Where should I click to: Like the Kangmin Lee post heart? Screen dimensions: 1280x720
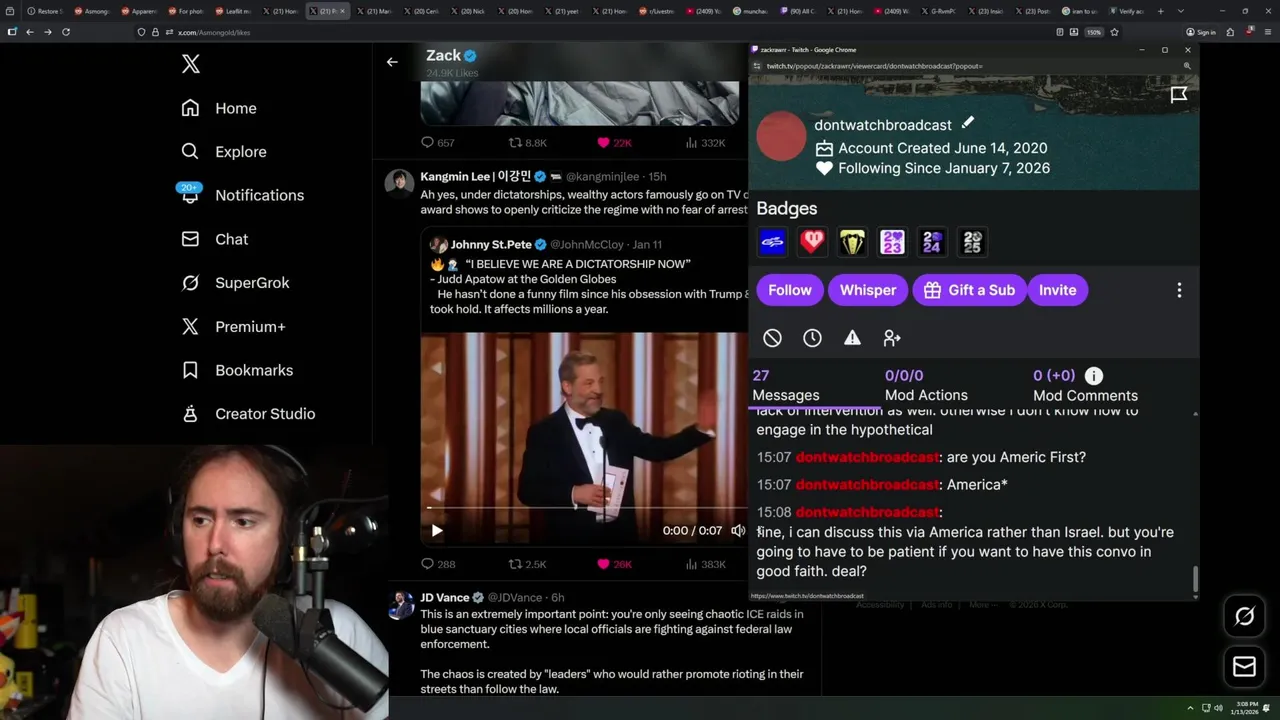pos(603,564)
